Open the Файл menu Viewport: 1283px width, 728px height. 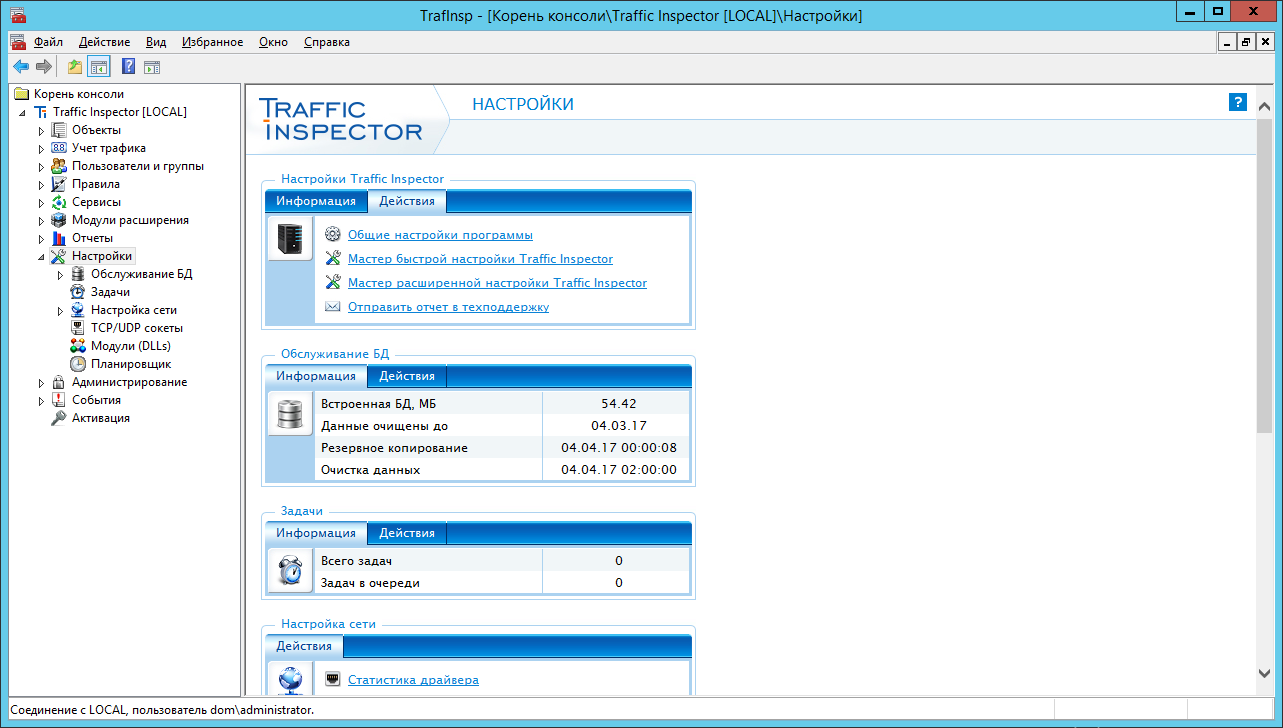[48, 42]
